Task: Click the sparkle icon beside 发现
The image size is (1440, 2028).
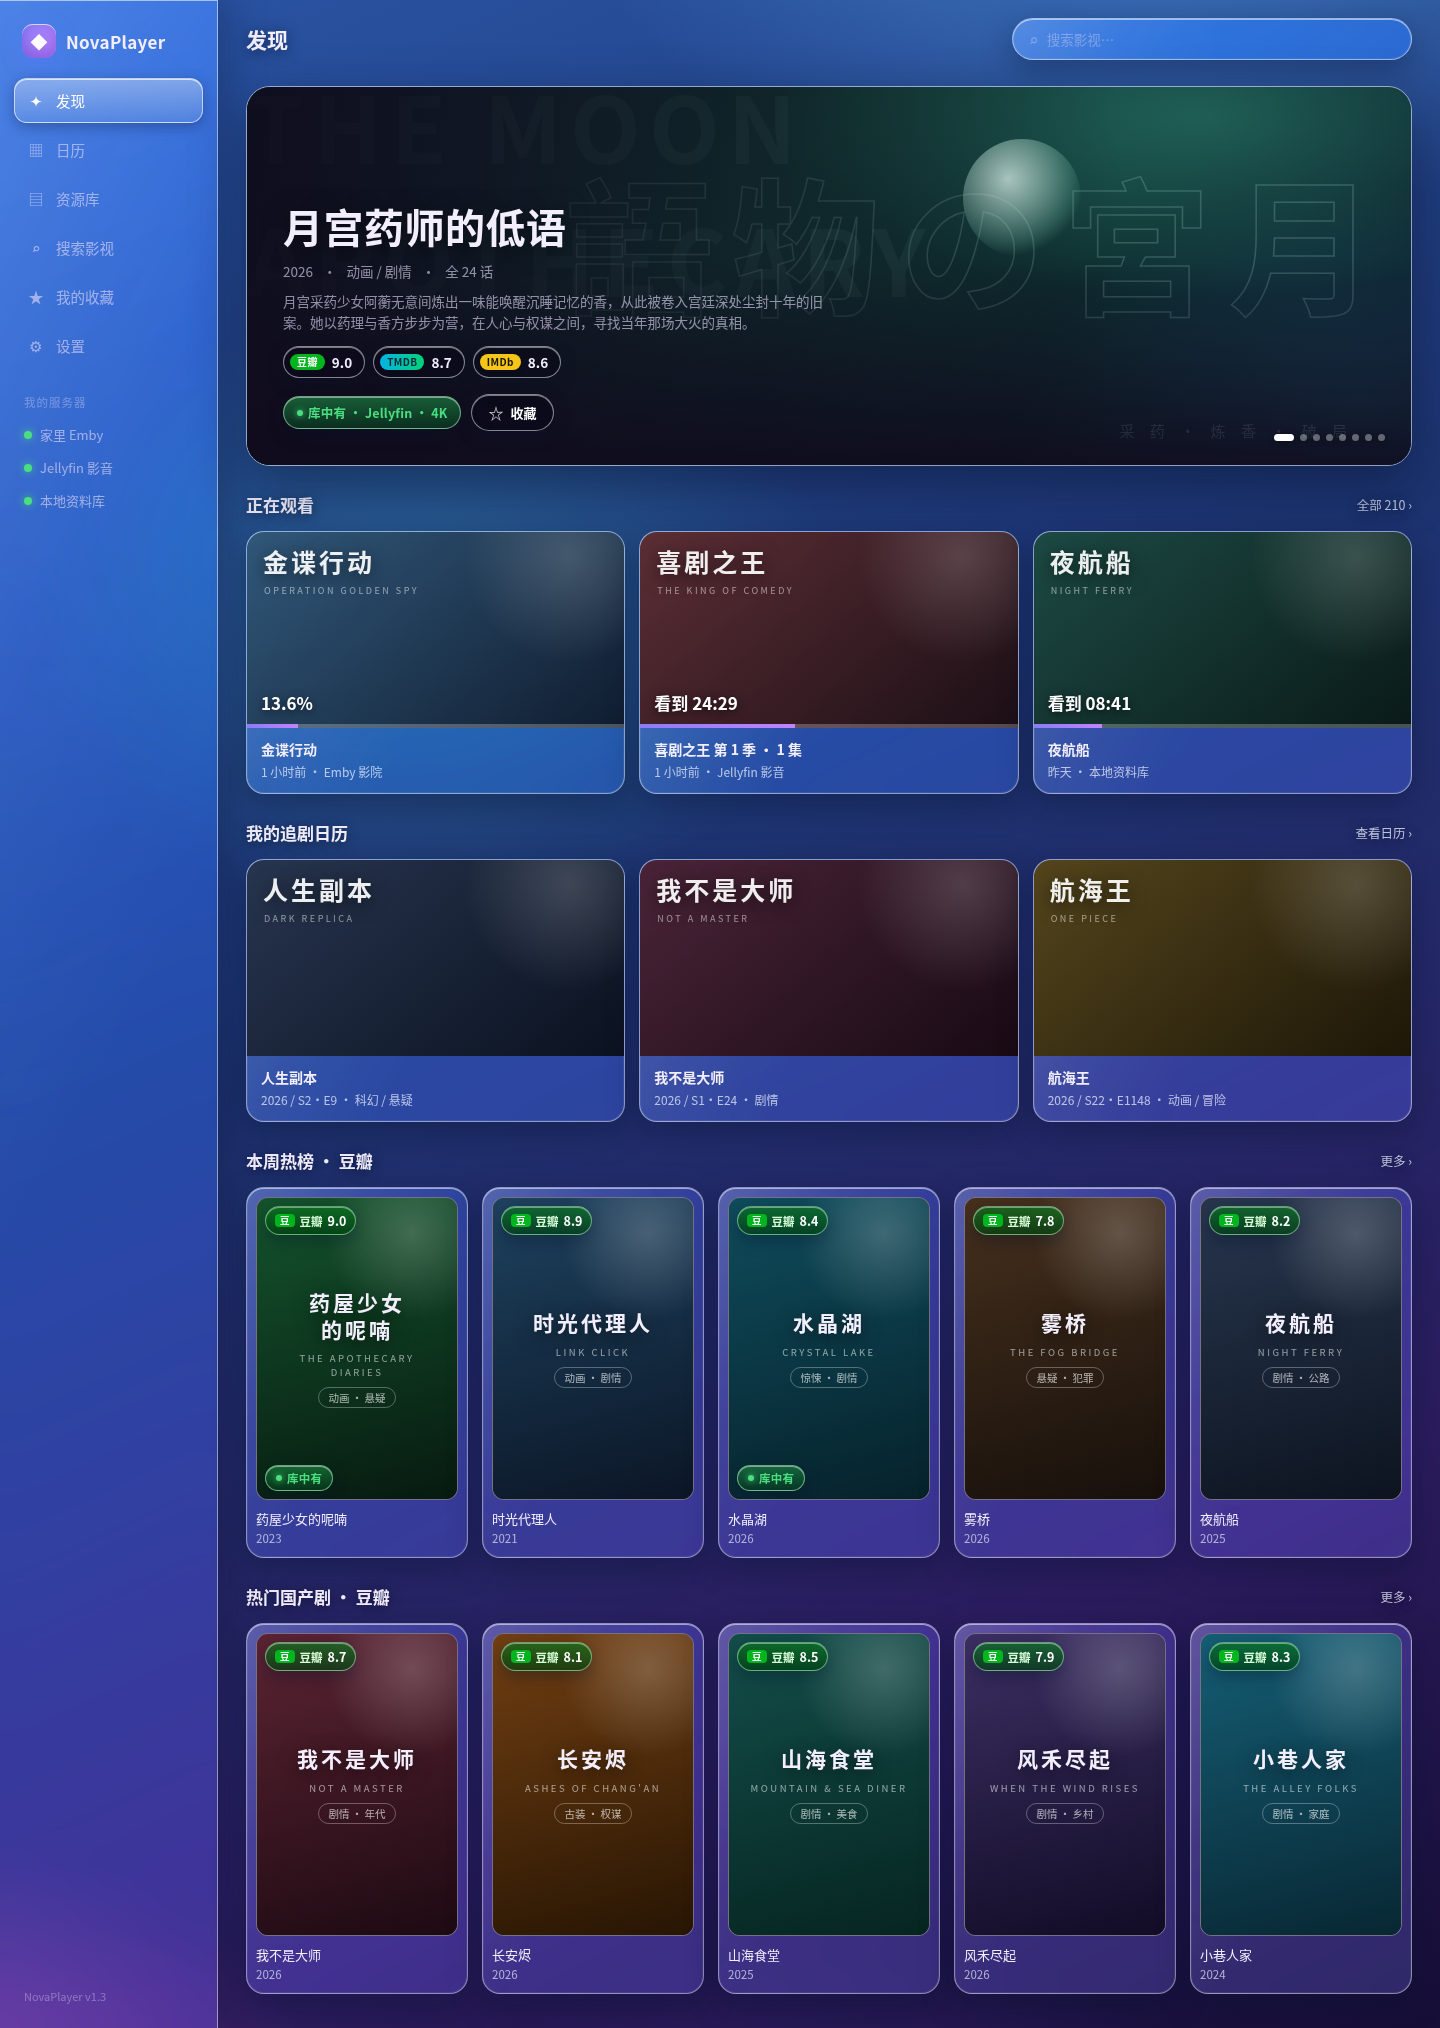Action: click(x=36, y=101)
